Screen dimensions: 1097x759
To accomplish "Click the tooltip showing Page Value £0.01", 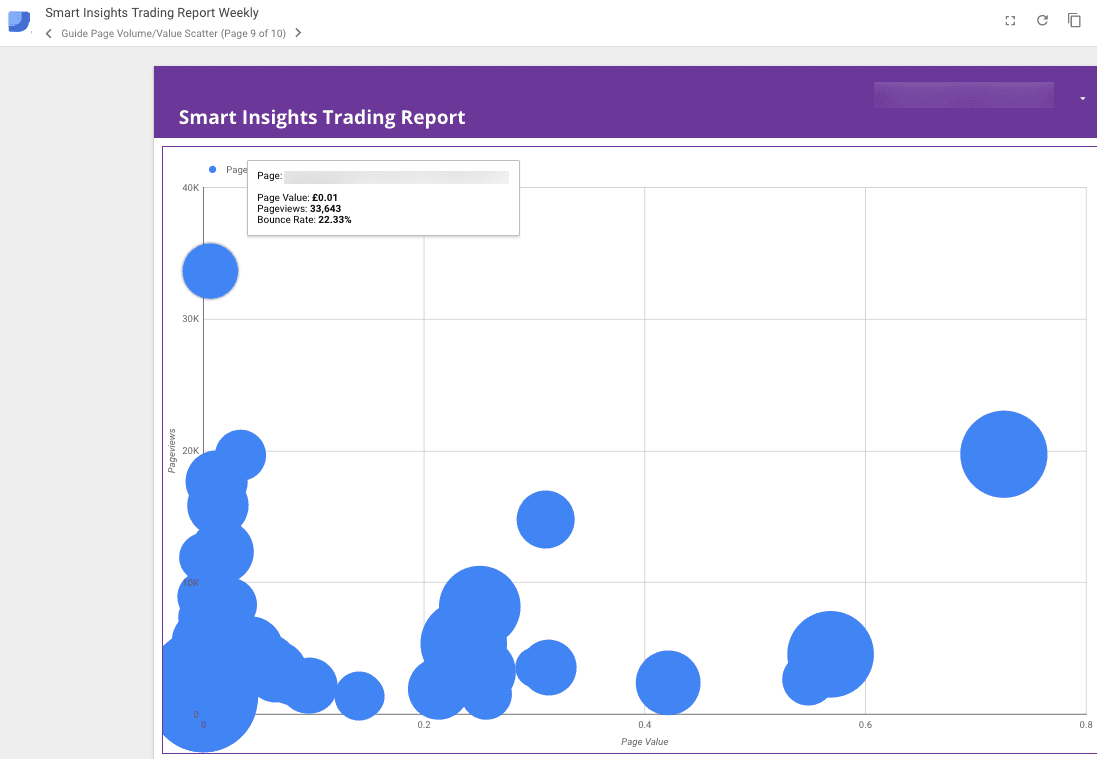I will click(383, 198).
